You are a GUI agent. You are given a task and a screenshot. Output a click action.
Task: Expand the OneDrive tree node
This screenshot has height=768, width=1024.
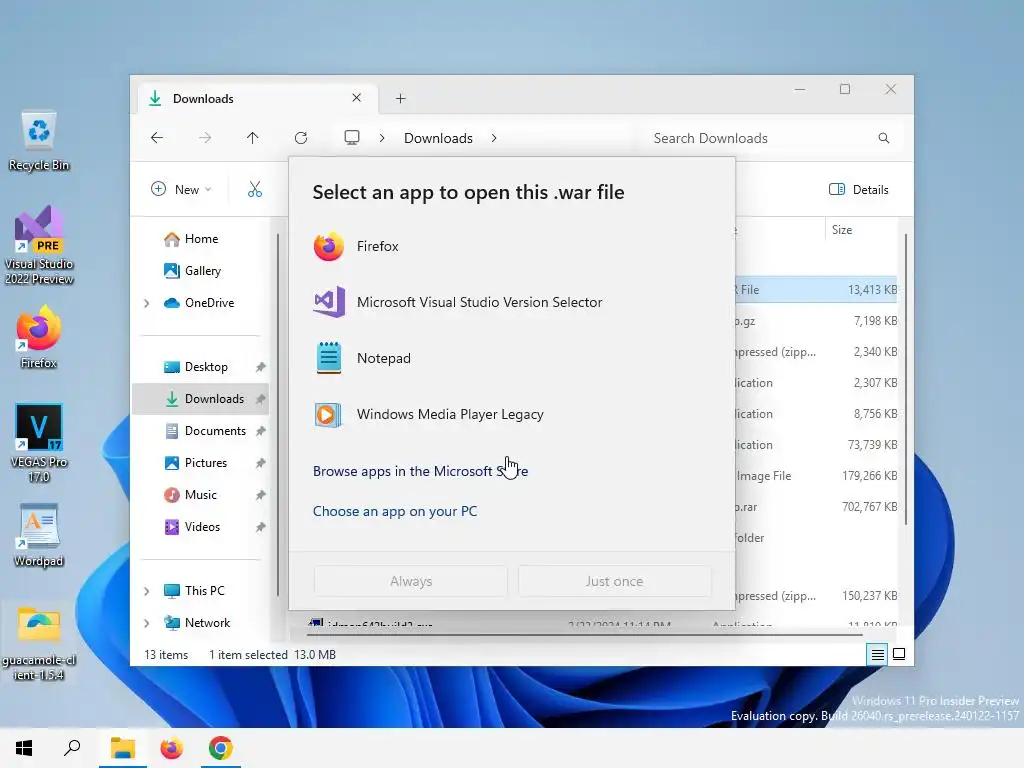tap(147, 303)
